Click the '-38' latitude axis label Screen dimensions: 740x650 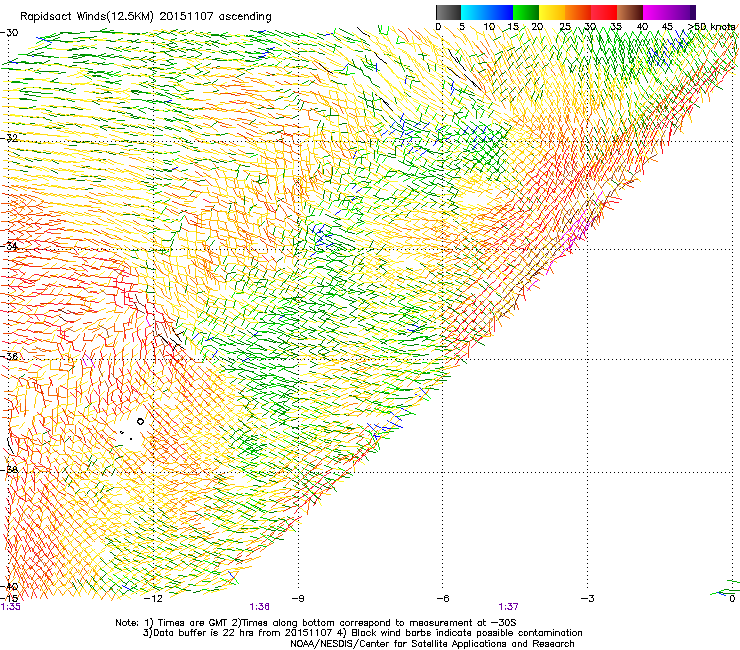(9, 470)
